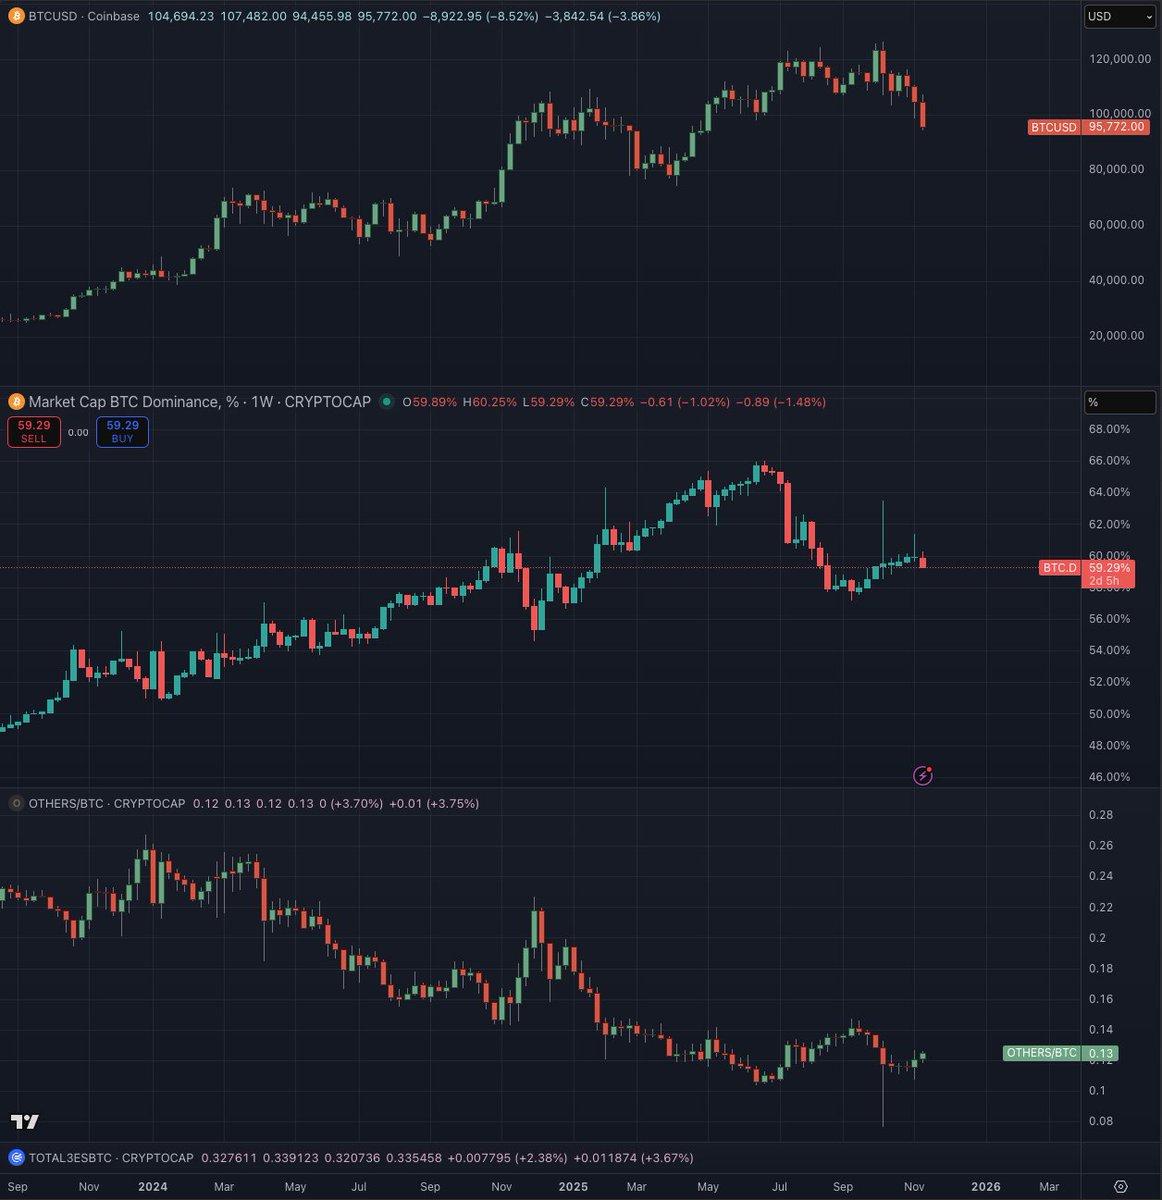
Task: Click the BUY 59.29 button
Action: point(121,431)
